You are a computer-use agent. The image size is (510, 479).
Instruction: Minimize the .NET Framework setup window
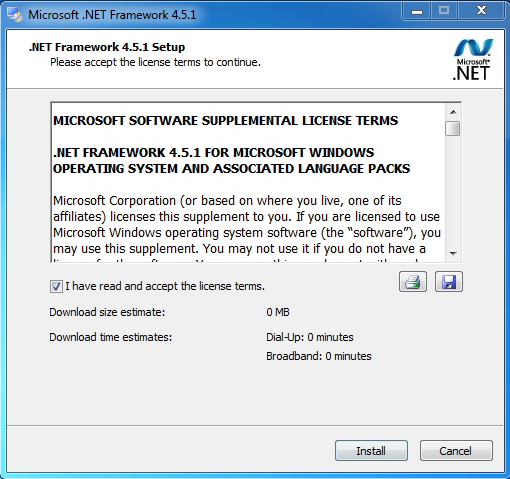pos(417,12)
